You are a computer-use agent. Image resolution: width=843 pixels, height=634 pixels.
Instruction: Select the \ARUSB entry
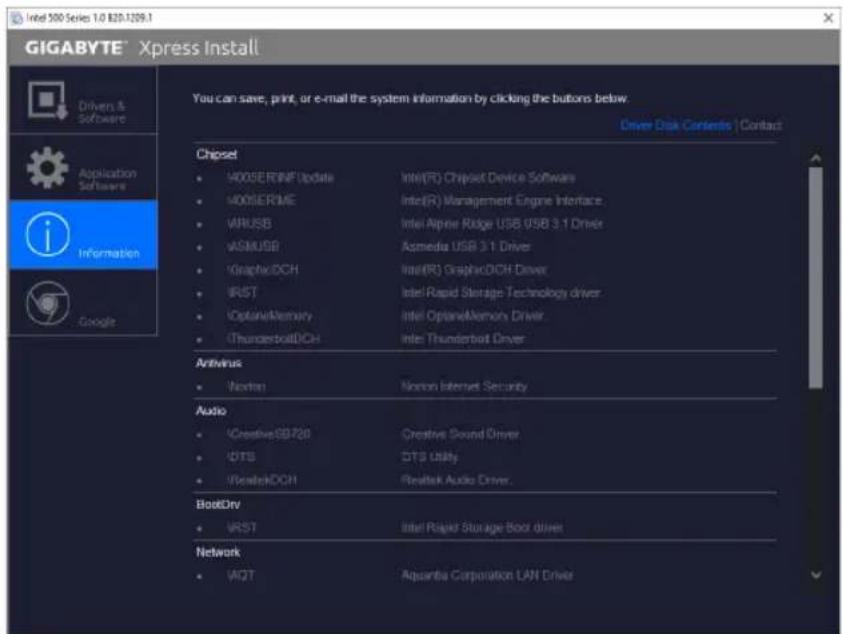pyautogui.click(x=249, y=224)
